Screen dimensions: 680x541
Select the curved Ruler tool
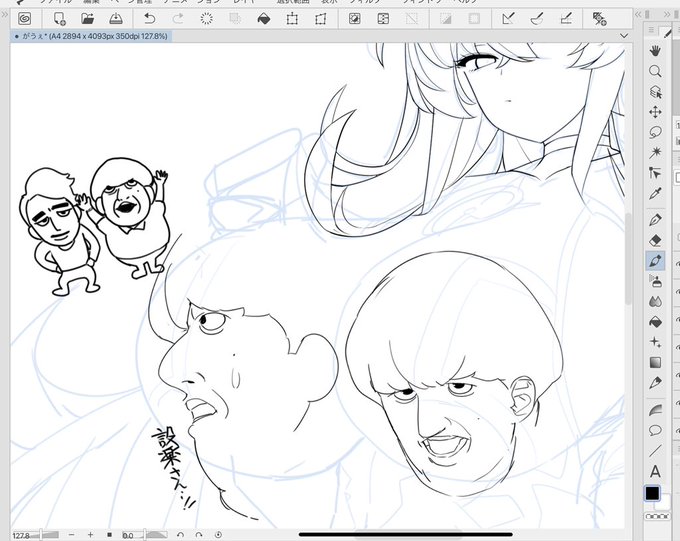coord(655,410)
